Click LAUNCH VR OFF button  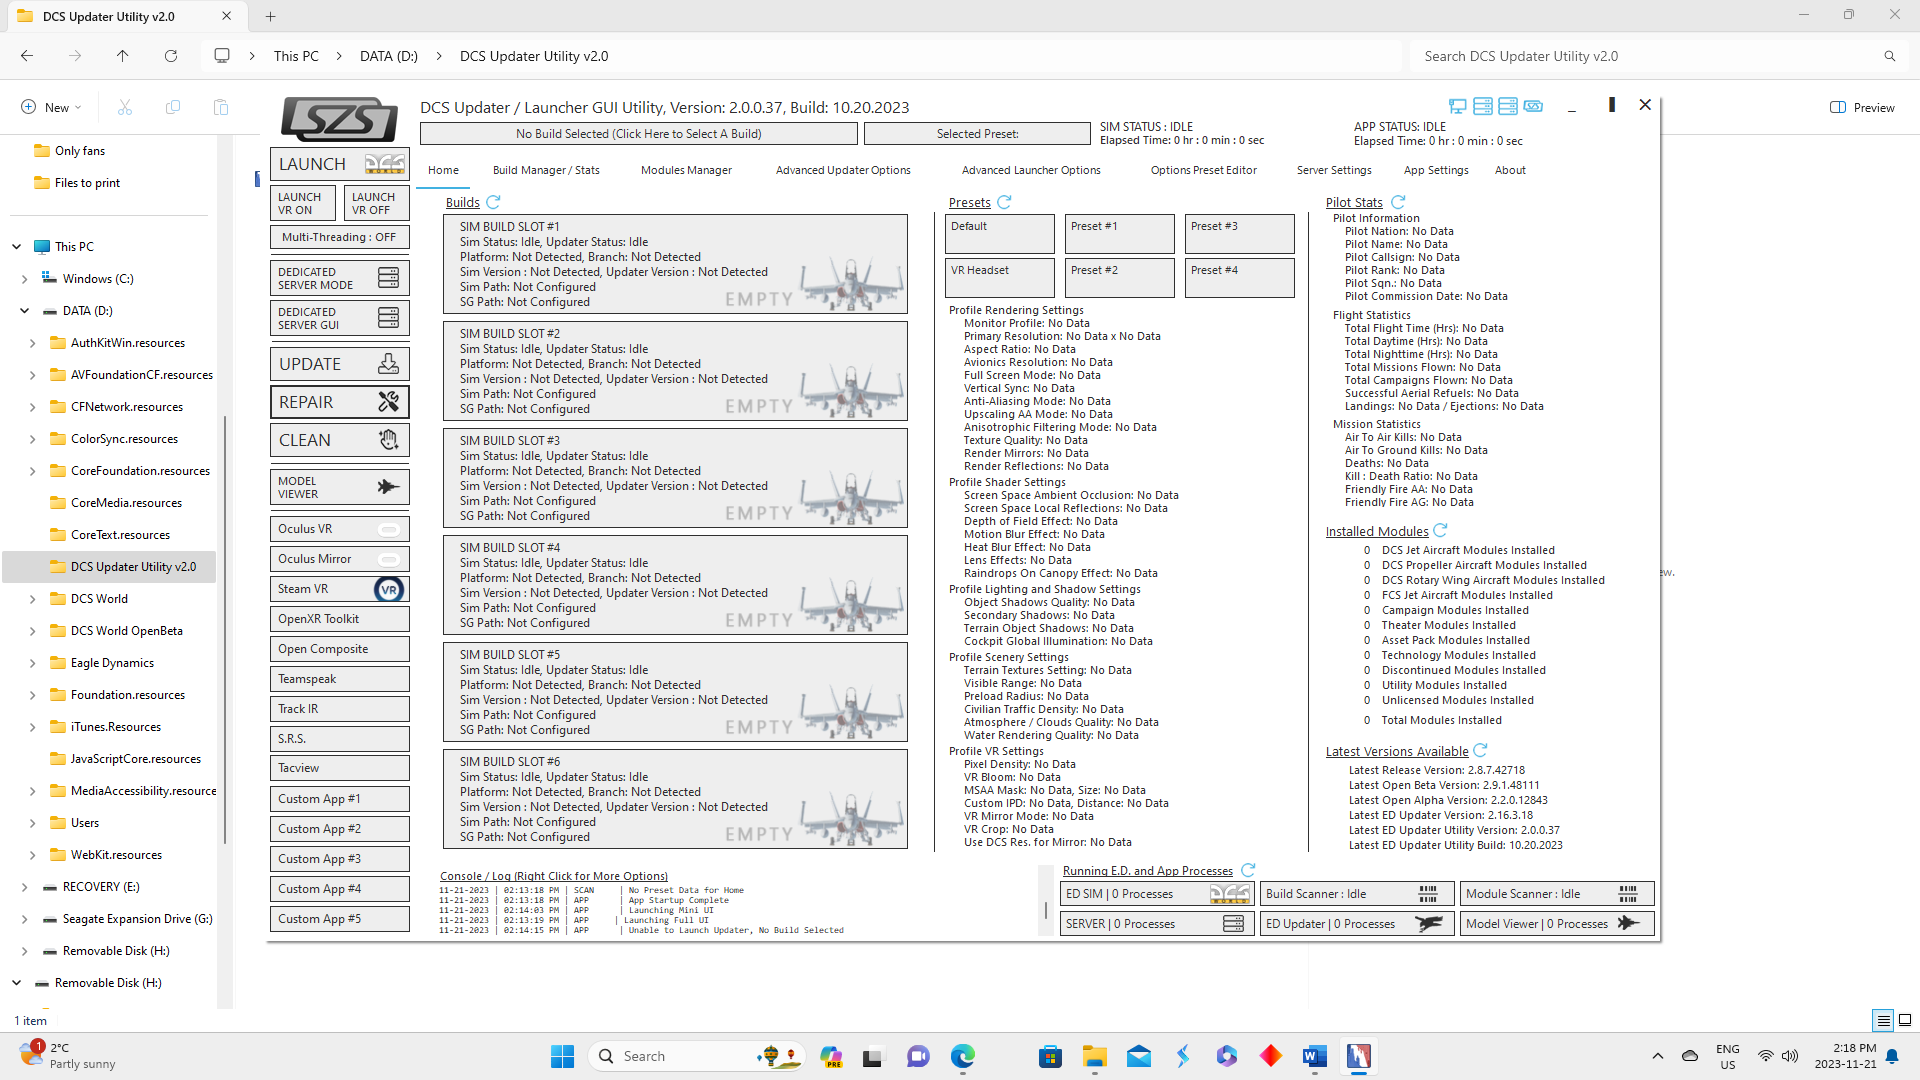(x=377, y=204)
